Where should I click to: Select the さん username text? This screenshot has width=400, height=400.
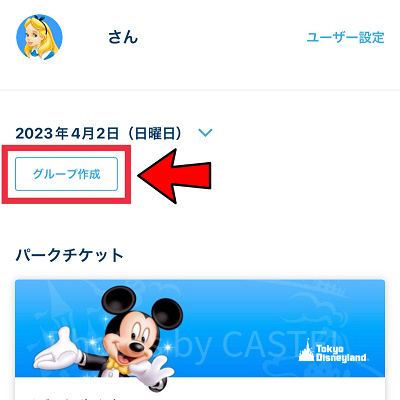click(123, 37)
